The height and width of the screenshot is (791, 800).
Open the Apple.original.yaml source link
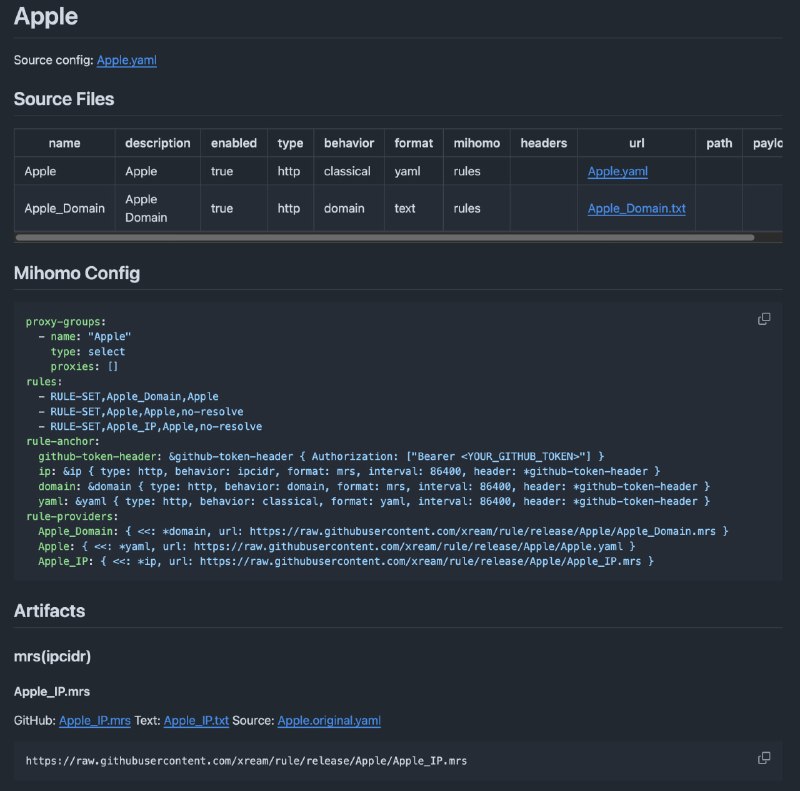[x=329, y=721]
